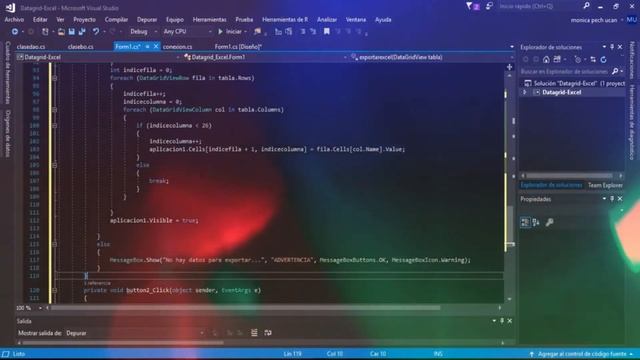The height and width of the screenshot is (360, 640).
Task: Click the New Project toolbar icon
Action: [x=45, y=31]
